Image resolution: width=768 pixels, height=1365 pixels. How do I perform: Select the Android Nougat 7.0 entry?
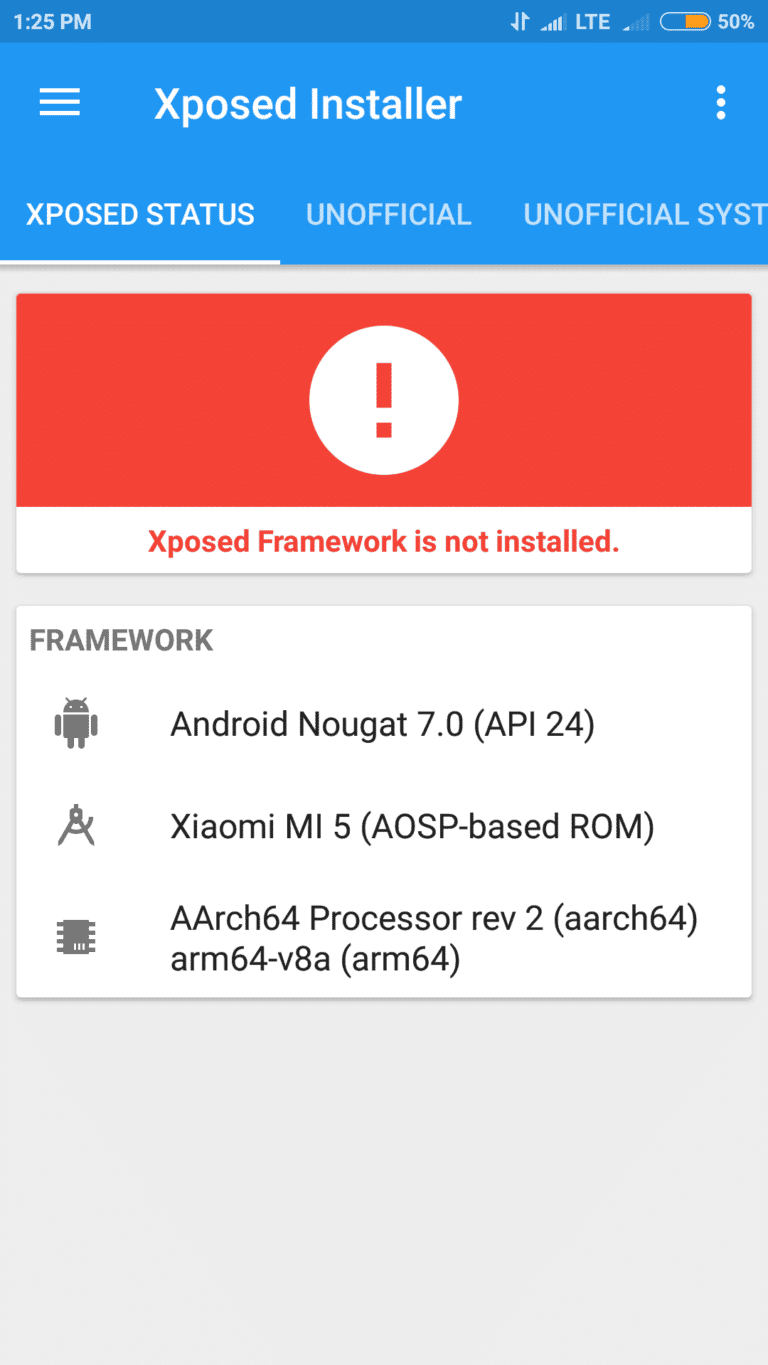click(384, 723)
